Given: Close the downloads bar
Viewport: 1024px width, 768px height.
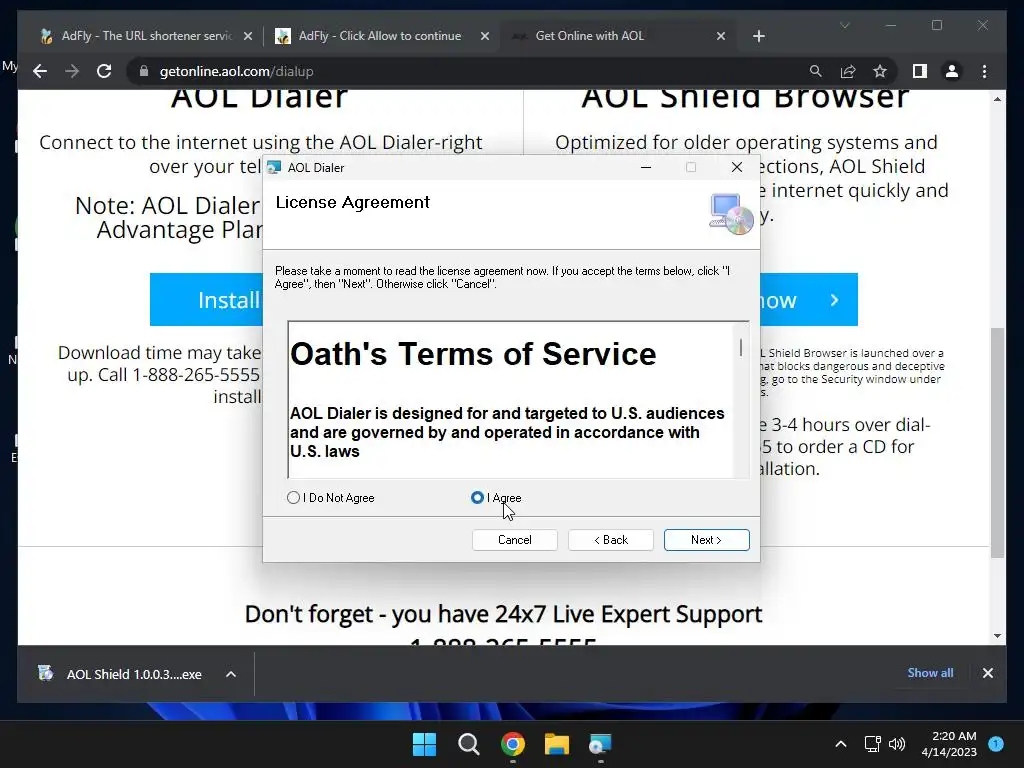Looking at the screenshot, I should click(x=987, y=673).
